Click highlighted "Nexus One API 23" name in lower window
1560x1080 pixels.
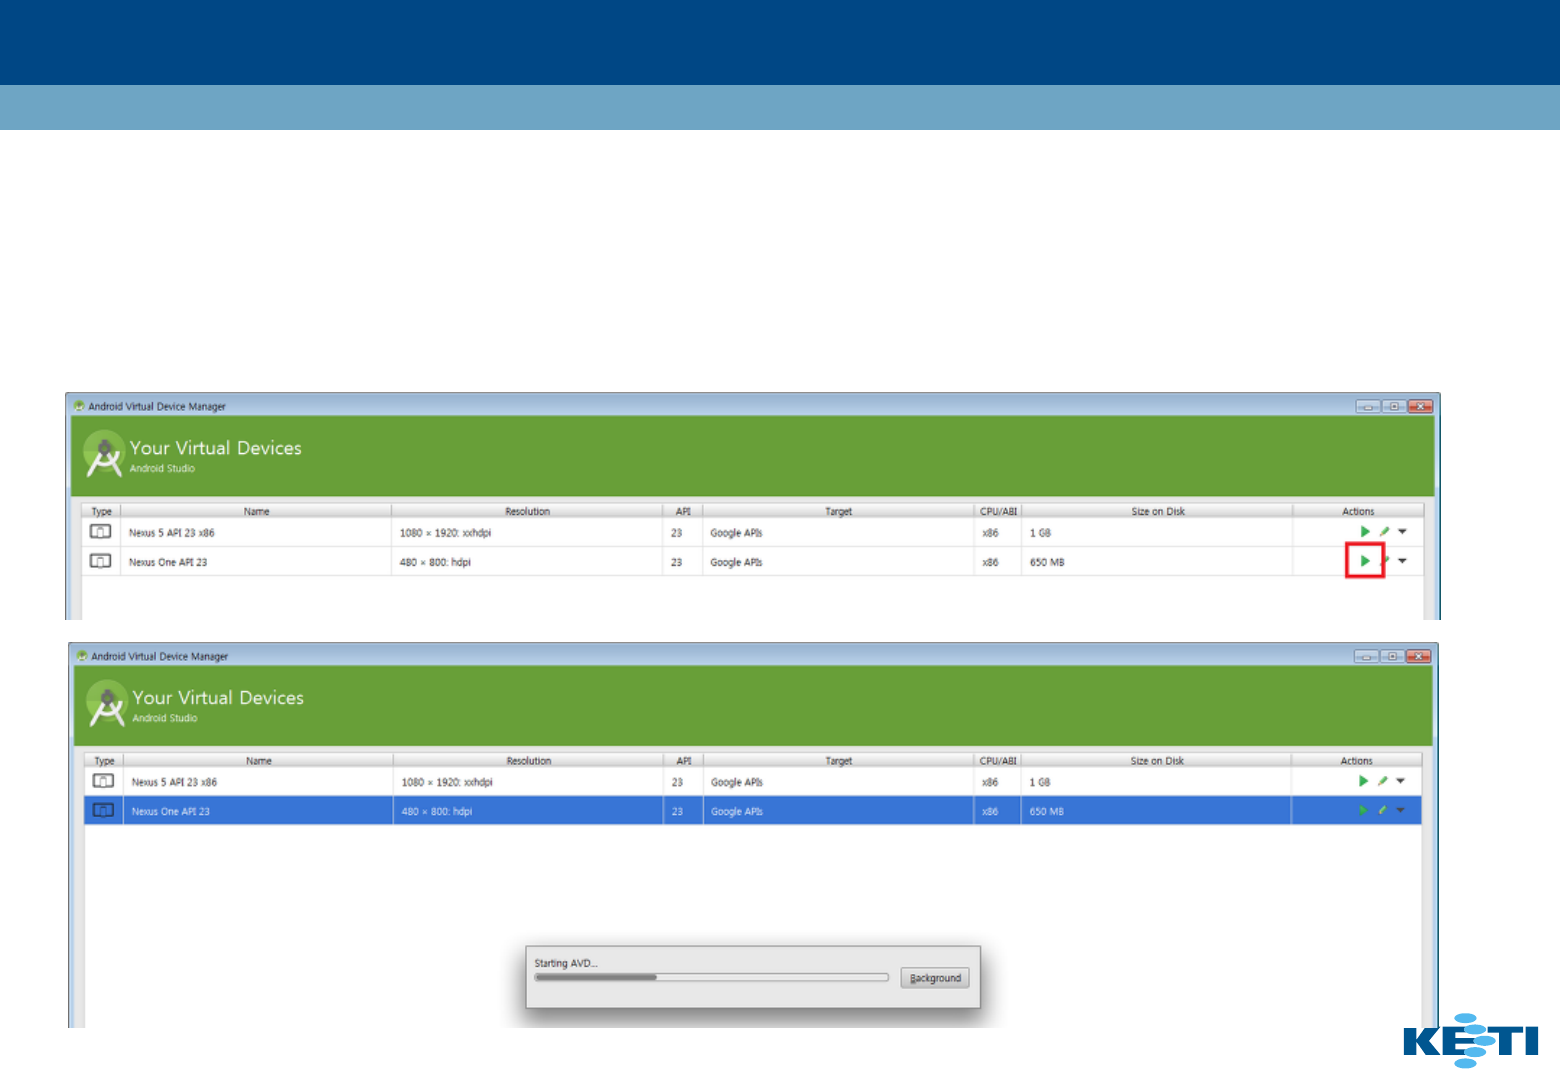(x=170, y=811)
